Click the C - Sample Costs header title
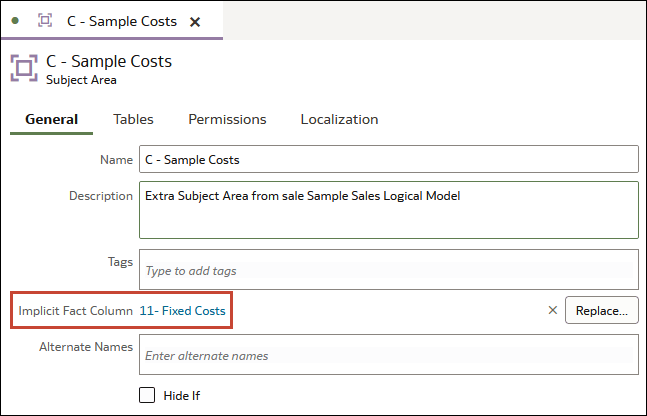647x416 pixels. (109, 61)
